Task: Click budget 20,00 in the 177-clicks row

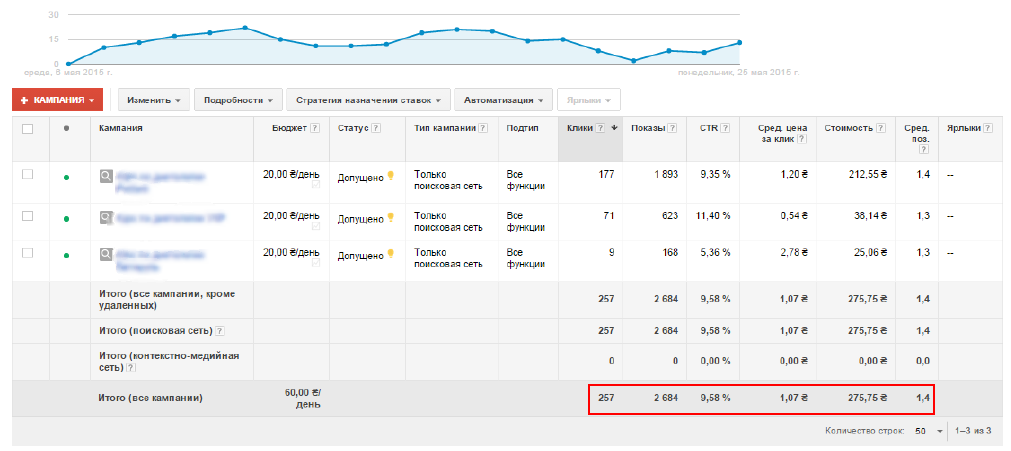Action: click(291, 174)
